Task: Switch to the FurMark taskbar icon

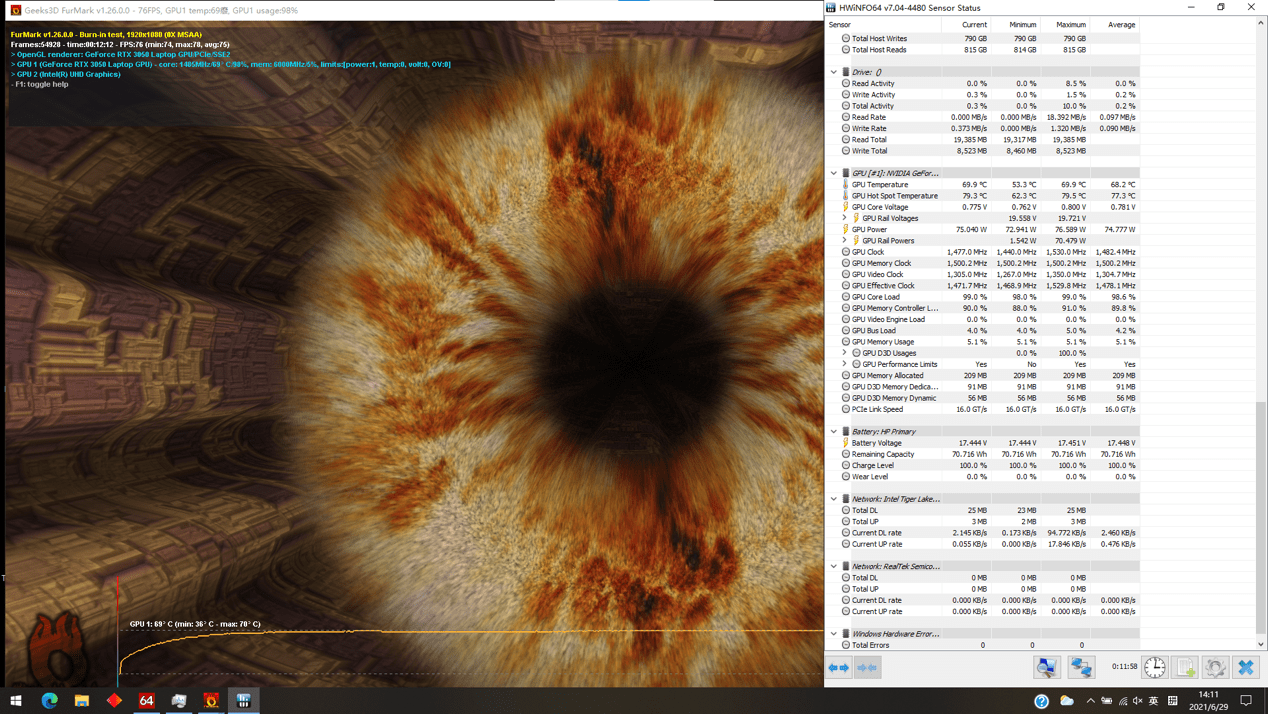Action: 211,701
